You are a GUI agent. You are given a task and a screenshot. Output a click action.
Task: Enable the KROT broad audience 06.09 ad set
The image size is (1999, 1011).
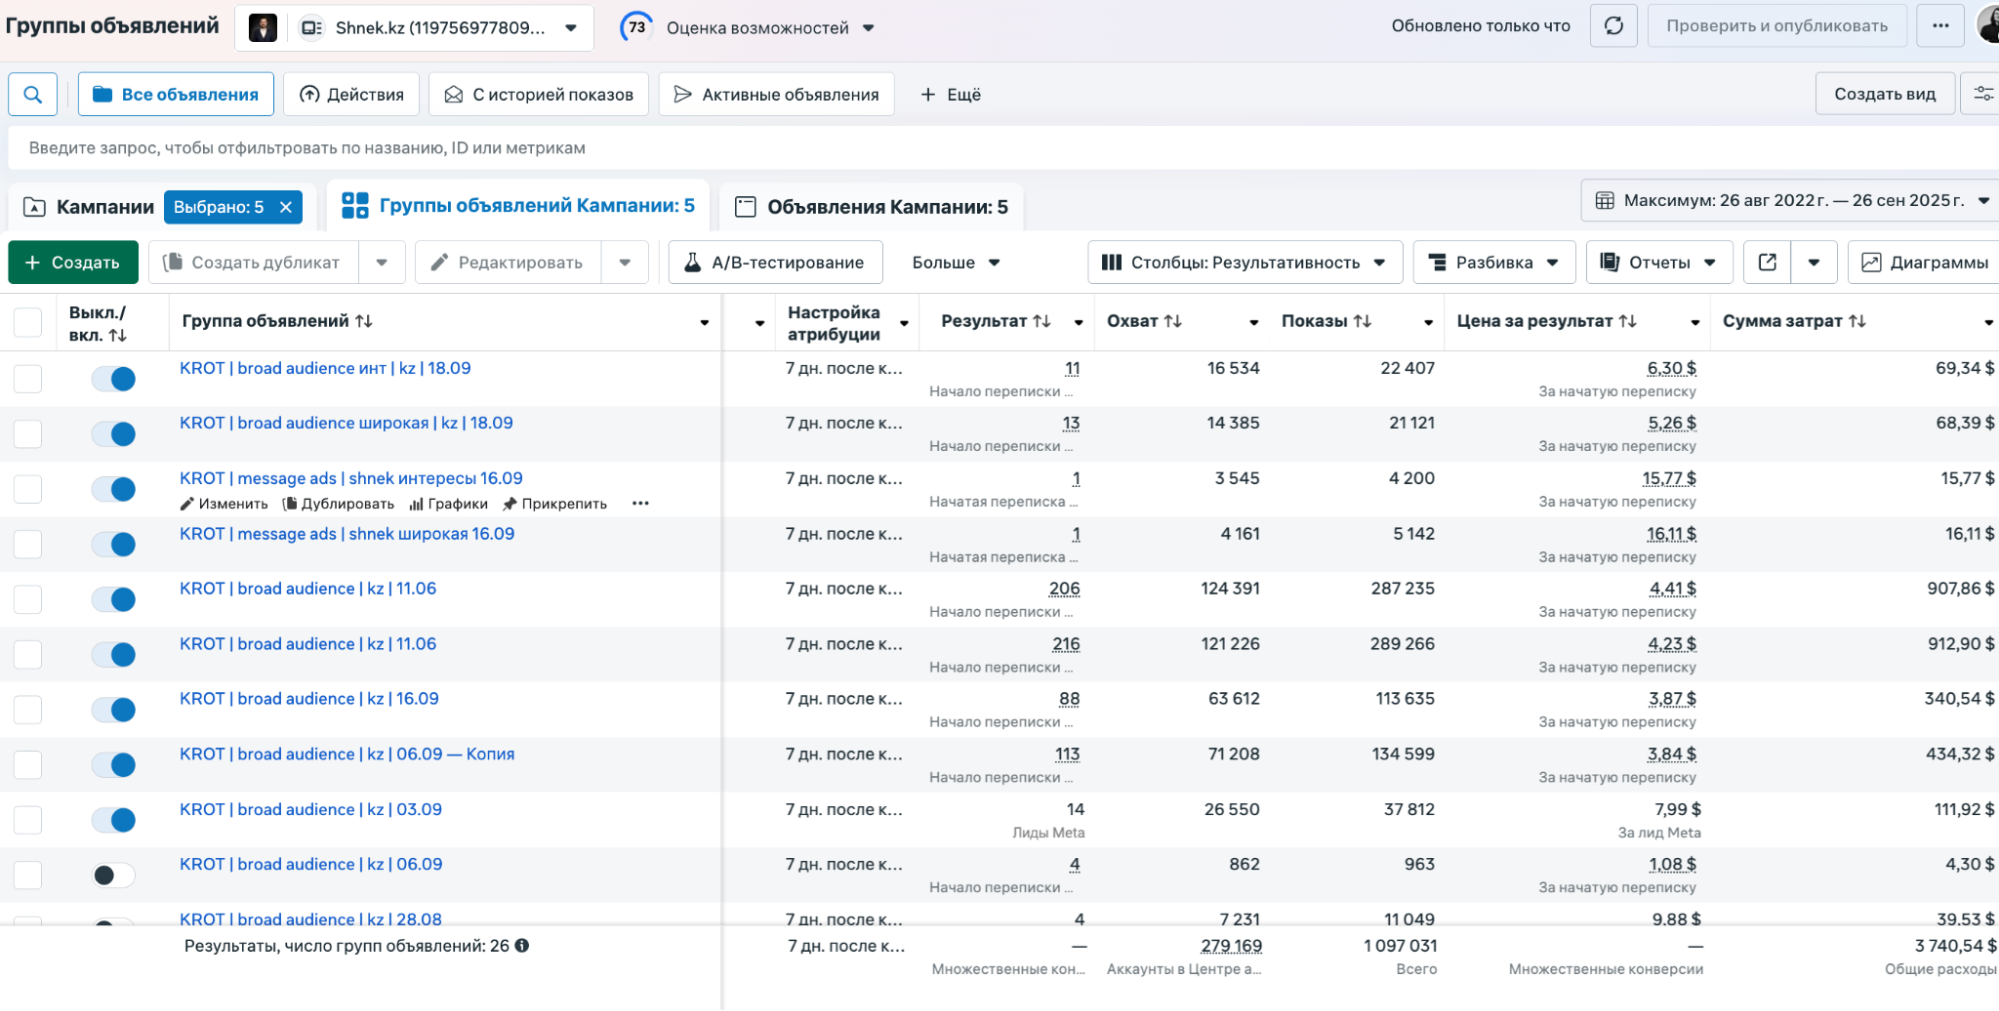113,876
